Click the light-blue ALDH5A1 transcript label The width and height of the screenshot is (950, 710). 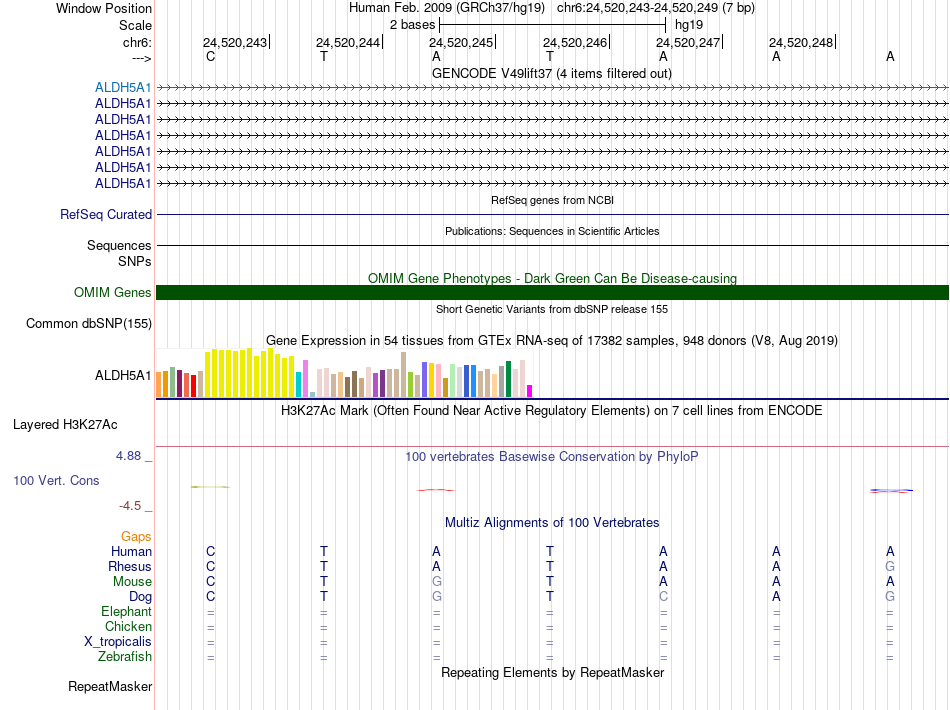pyautogui.click(x=123, y=87)
